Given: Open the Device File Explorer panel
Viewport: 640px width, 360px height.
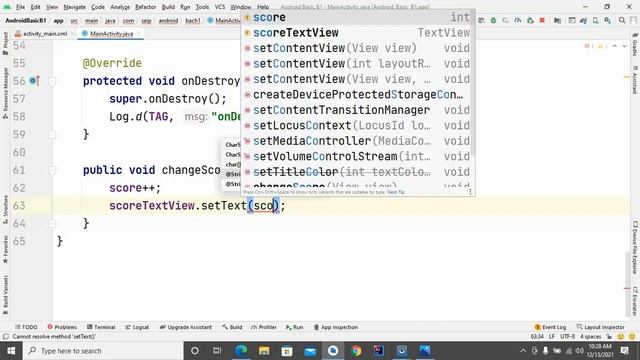Looking at the screenshot, I should (x=635, y=247).
